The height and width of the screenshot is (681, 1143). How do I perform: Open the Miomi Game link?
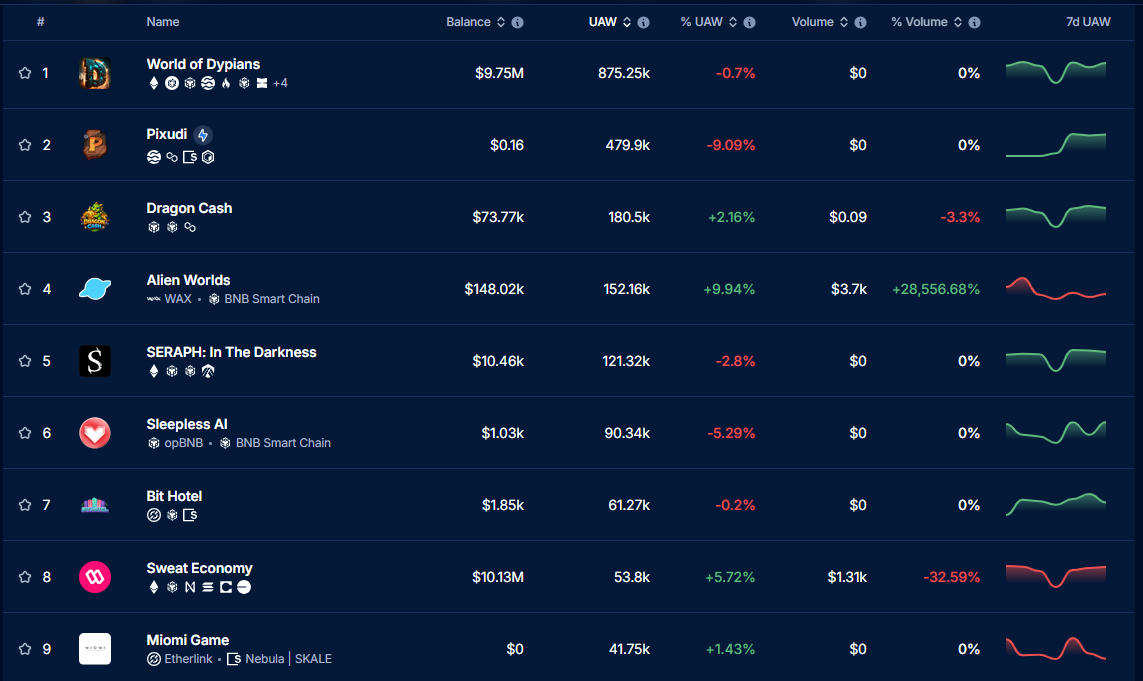187,640
